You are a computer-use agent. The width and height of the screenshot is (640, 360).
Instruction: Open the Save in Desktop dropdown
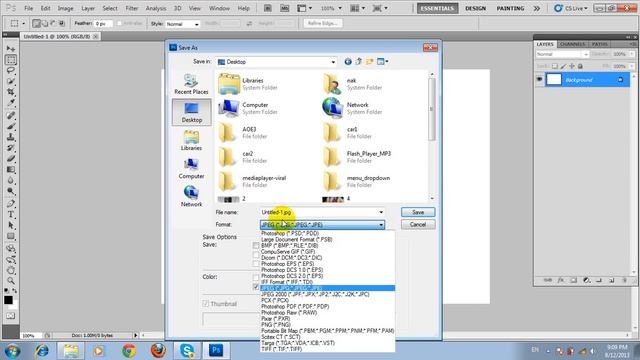coord(333,62)
